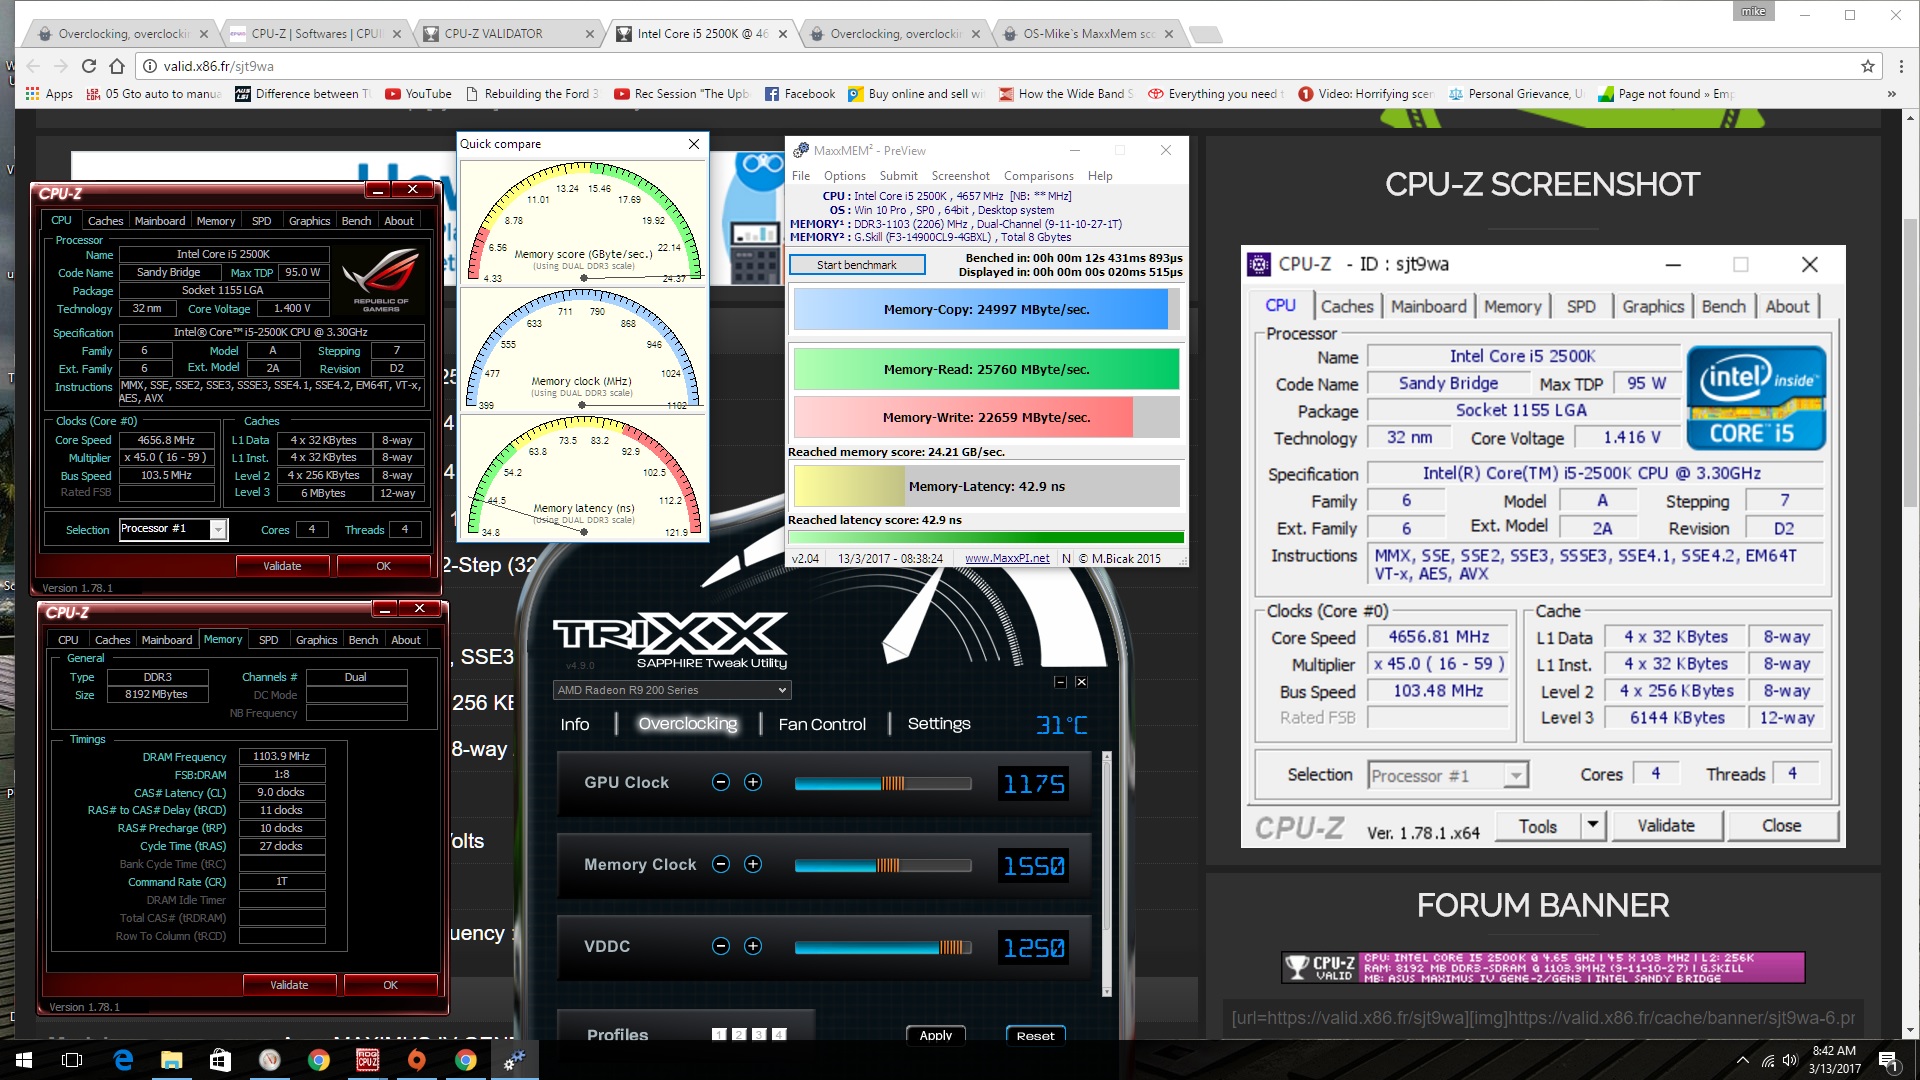Click the VDDC slider
Screen dimensions: 1920x1080
point(883,947)
